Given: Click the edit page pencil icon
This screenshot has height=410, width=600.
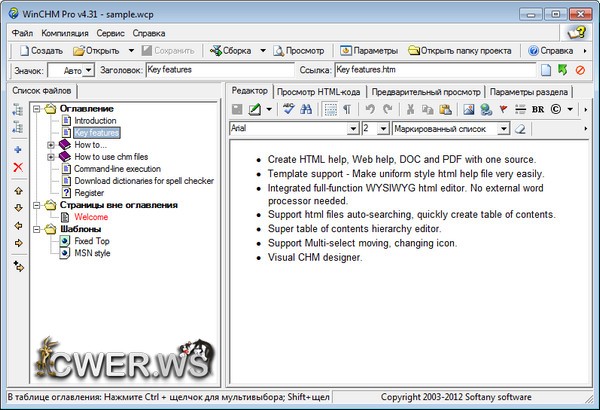Looking at the screenshot, I should [254, 109].
